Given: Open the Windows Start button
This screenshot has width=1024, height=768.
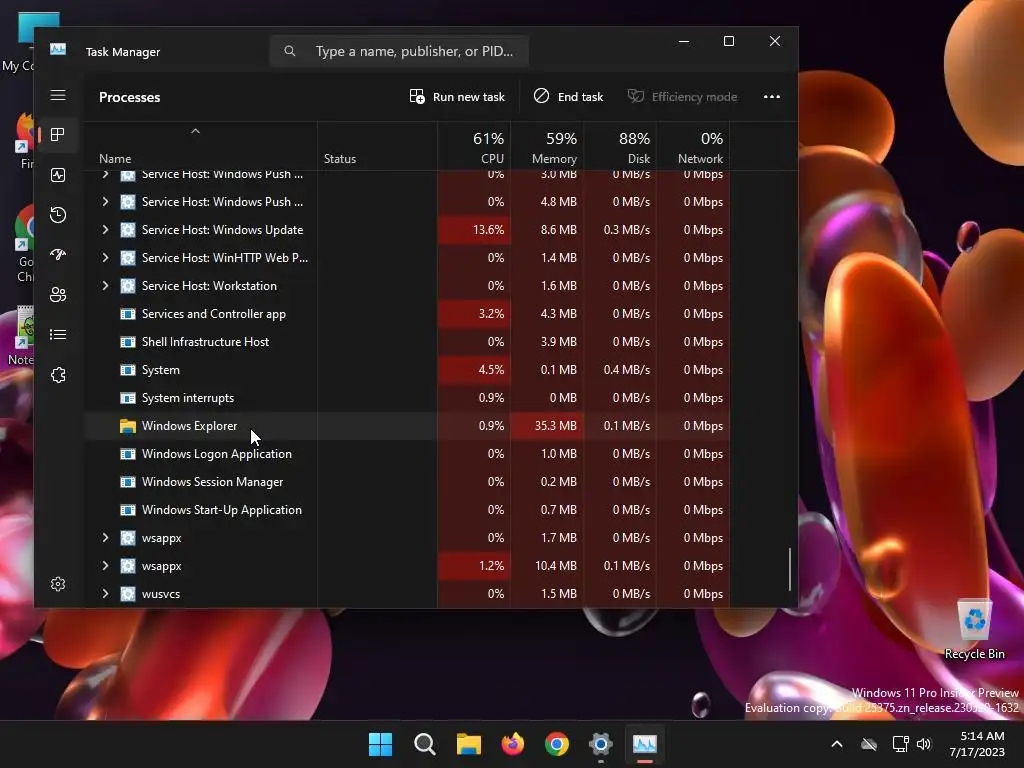Looking at the screenshot, I should [381, 744].
